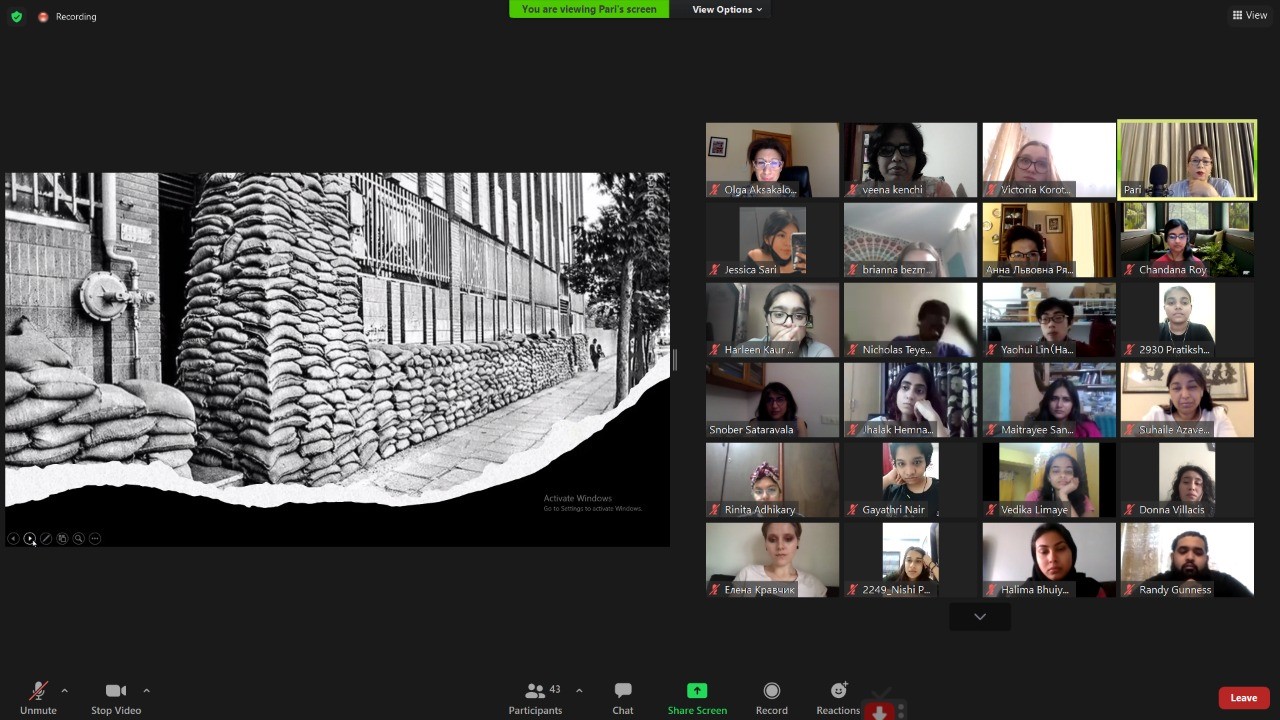Expand the arrow next to Participants count
The height and width of the screenshot is (720, 1280).
(x=579, y=690)
